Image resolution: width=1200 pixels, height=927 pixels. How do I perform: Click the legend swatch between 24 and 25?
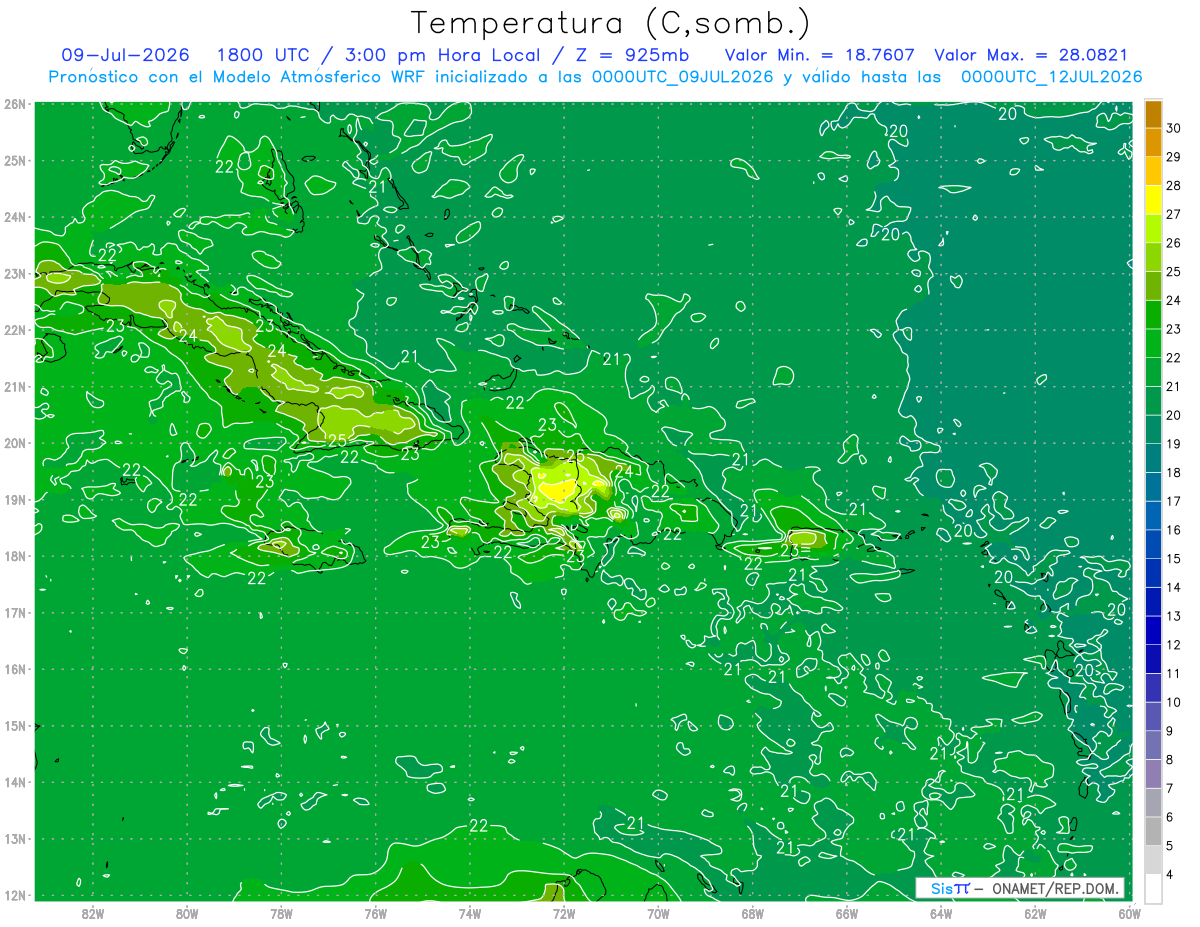(1153, 286)
